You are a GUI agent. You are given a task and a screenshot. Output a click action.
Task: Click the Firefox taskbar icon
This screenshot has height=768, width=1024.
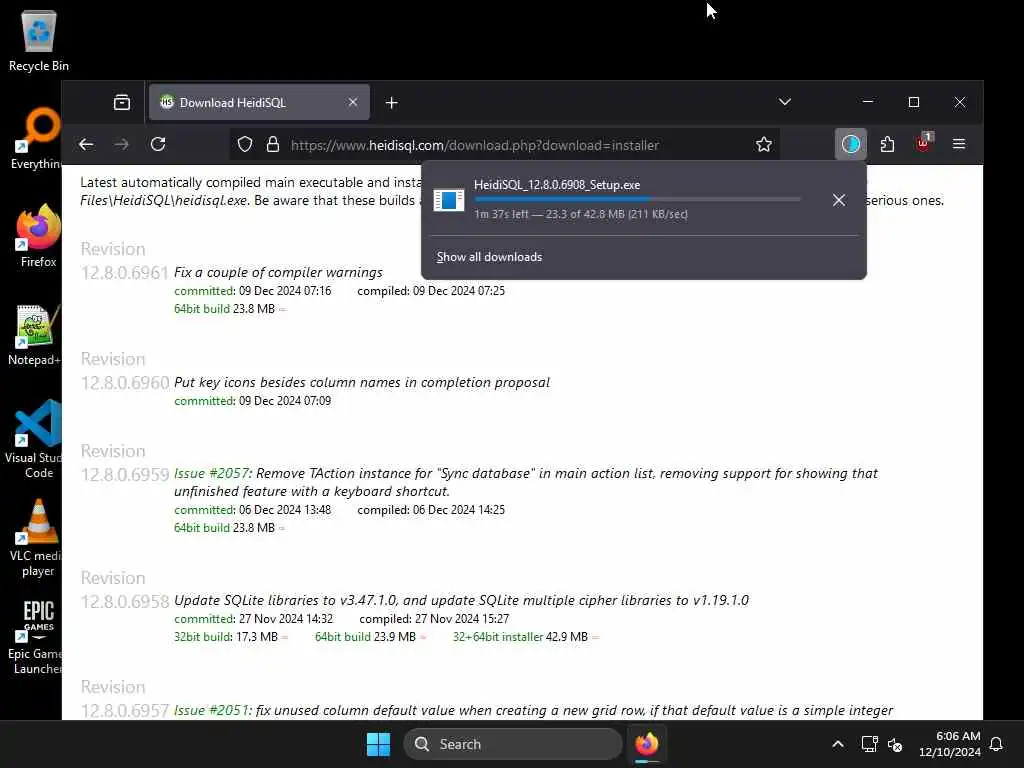(647, 744)
